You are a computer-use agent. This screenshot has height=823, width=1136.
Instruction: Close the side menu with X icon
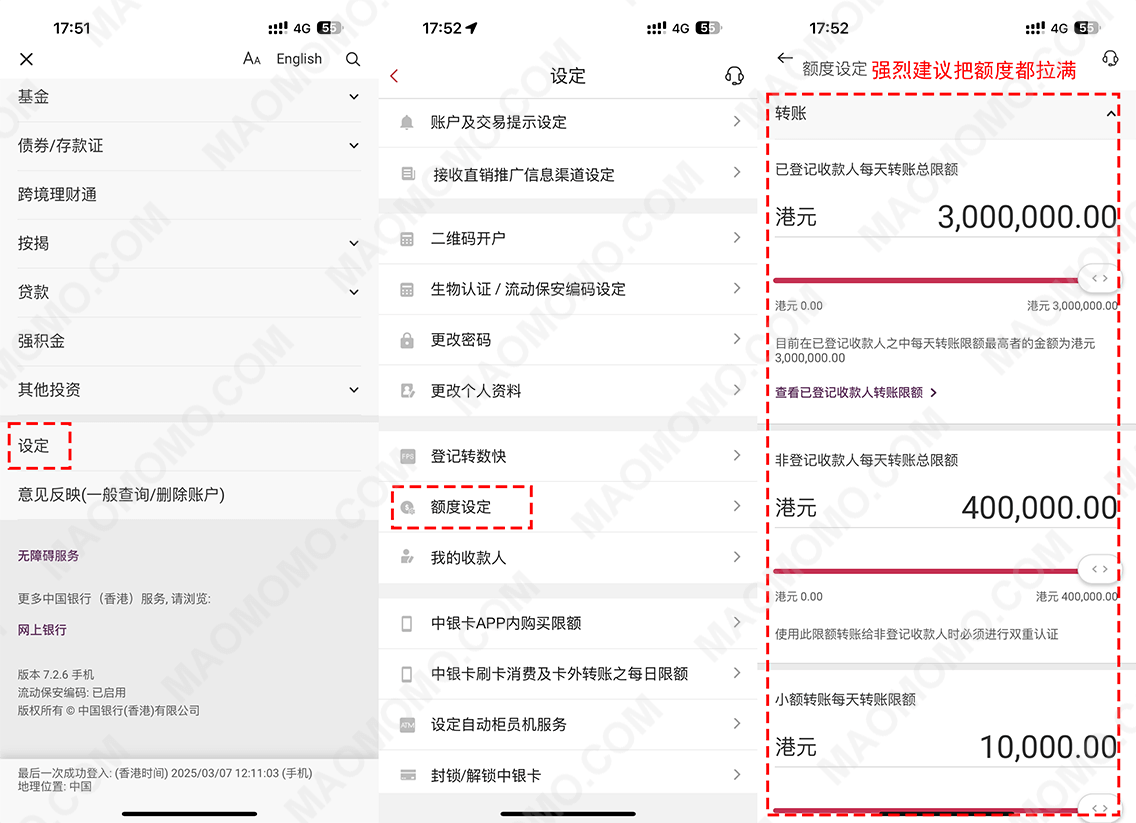[26, 60]
